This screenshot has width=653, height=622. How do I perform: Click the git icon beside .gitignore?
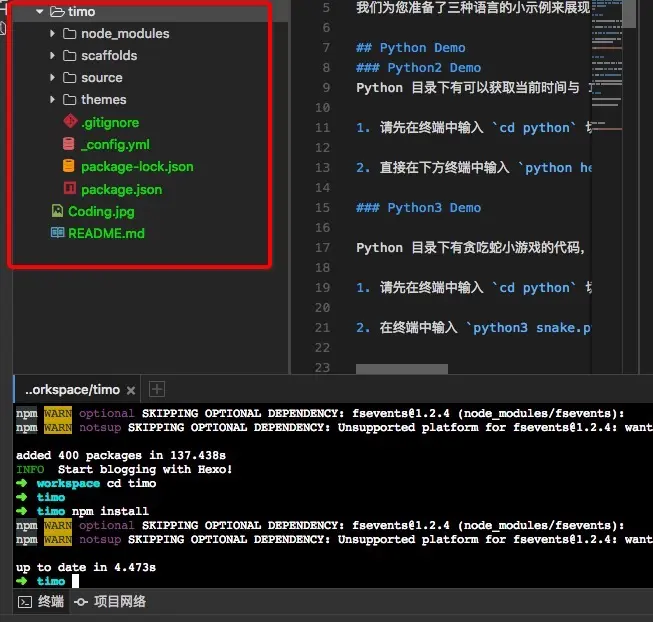(x=70, y=122)
